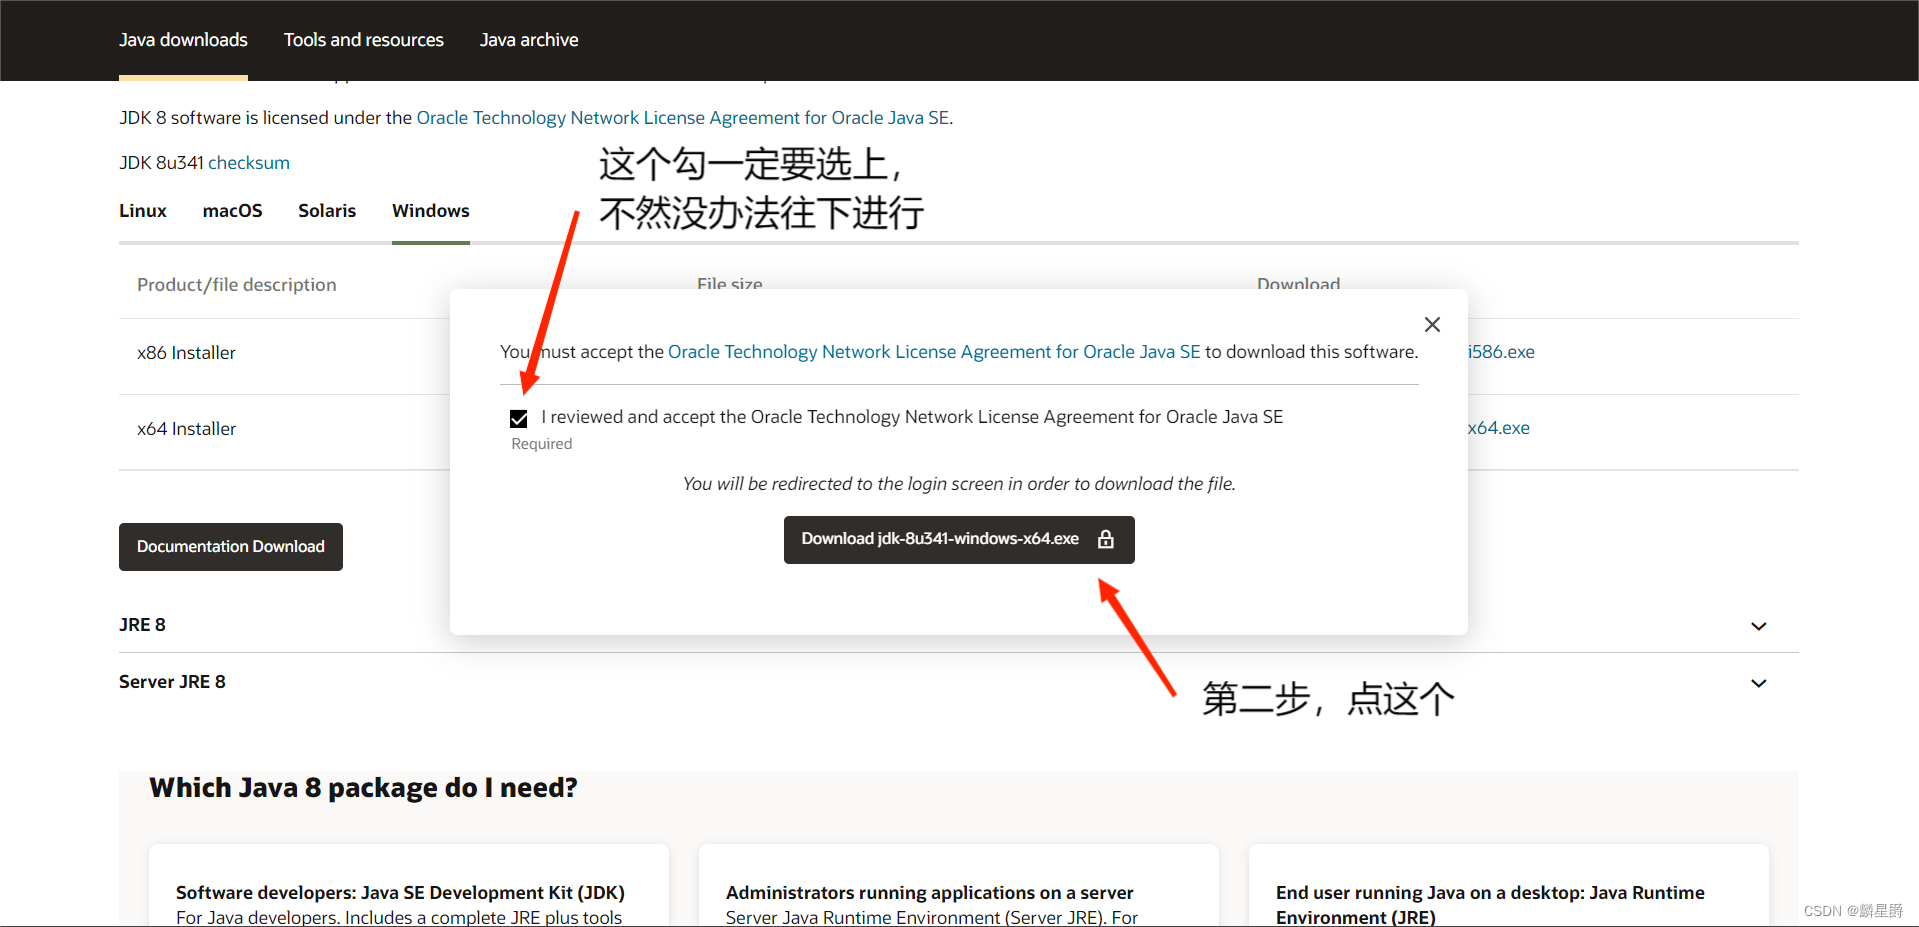Select the Solaris platform tab
The width and height of the screenshot is (1919, 927).
(327, 211)
